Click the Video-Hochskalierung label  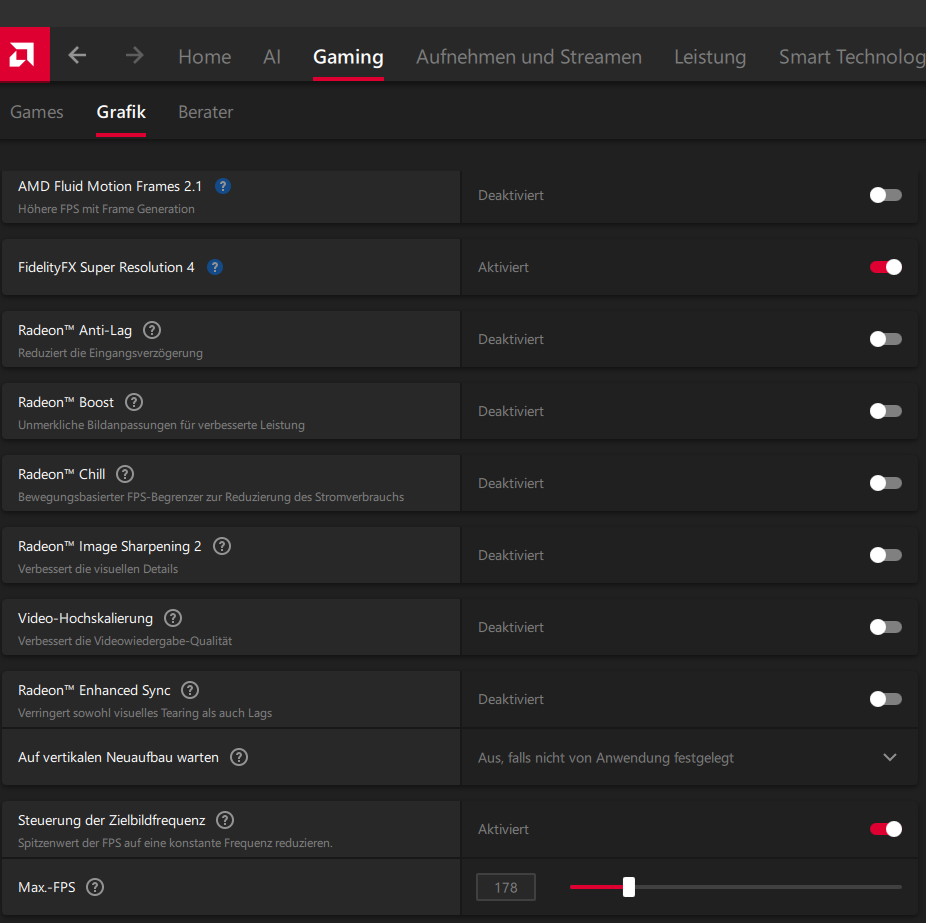coord(86,619)
